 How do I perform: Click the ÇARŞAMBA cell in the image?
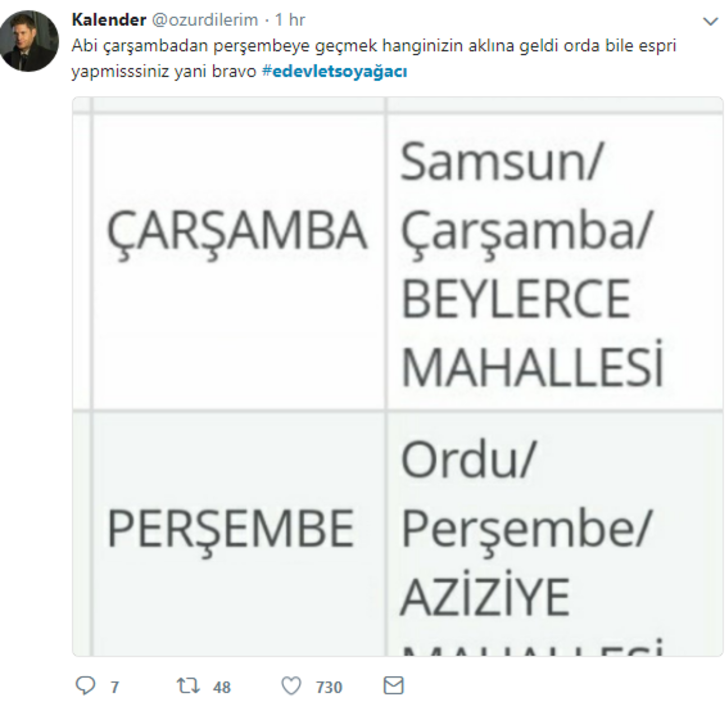click(x=237, y=232)
